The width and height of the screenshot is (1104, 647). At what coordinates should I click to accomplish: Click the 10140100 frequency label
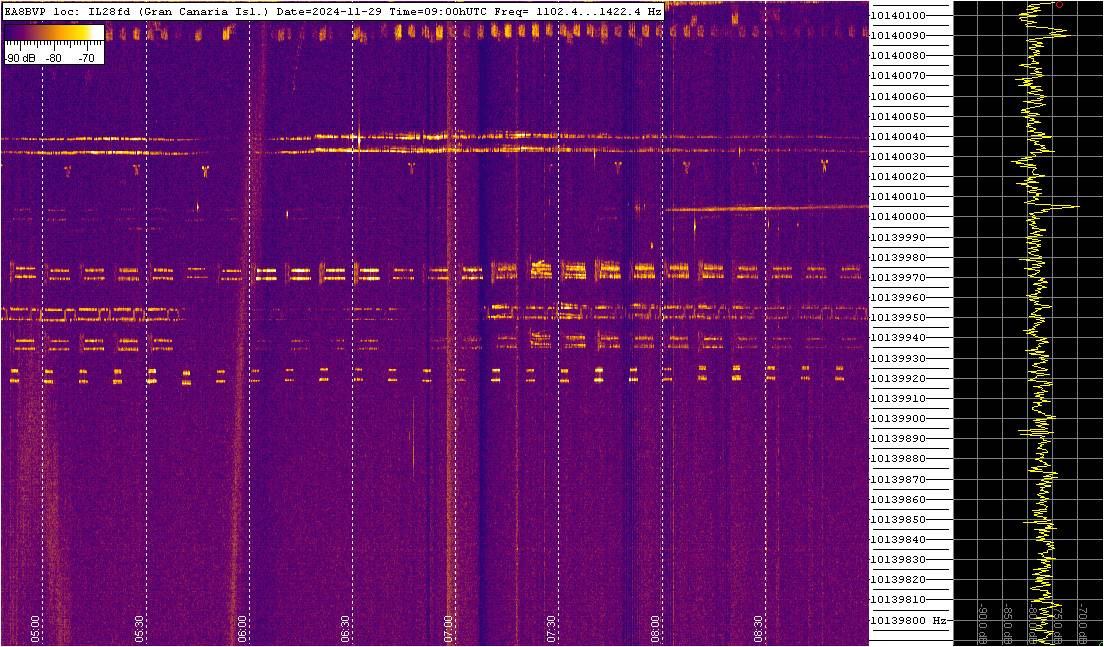coord(898,15)
